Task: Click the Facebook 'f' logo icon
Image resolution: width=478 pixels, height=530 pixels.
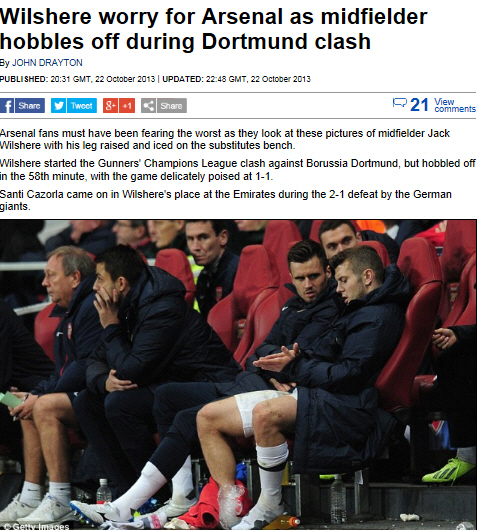Action: pyautogui.click(x=7, y=106)
